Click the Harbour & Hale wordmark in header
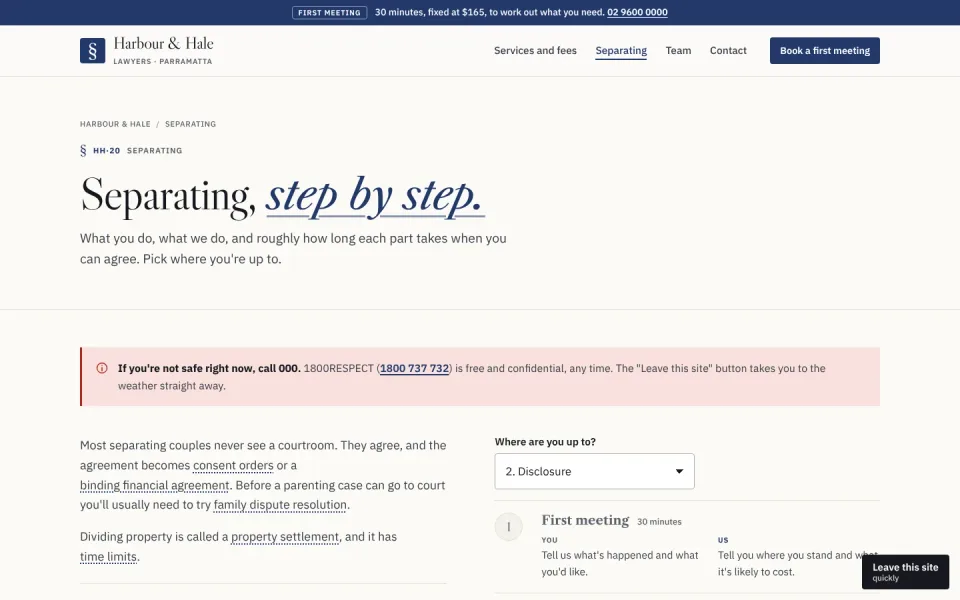Screen dimensions: 960x600 [x=163, y=43]
